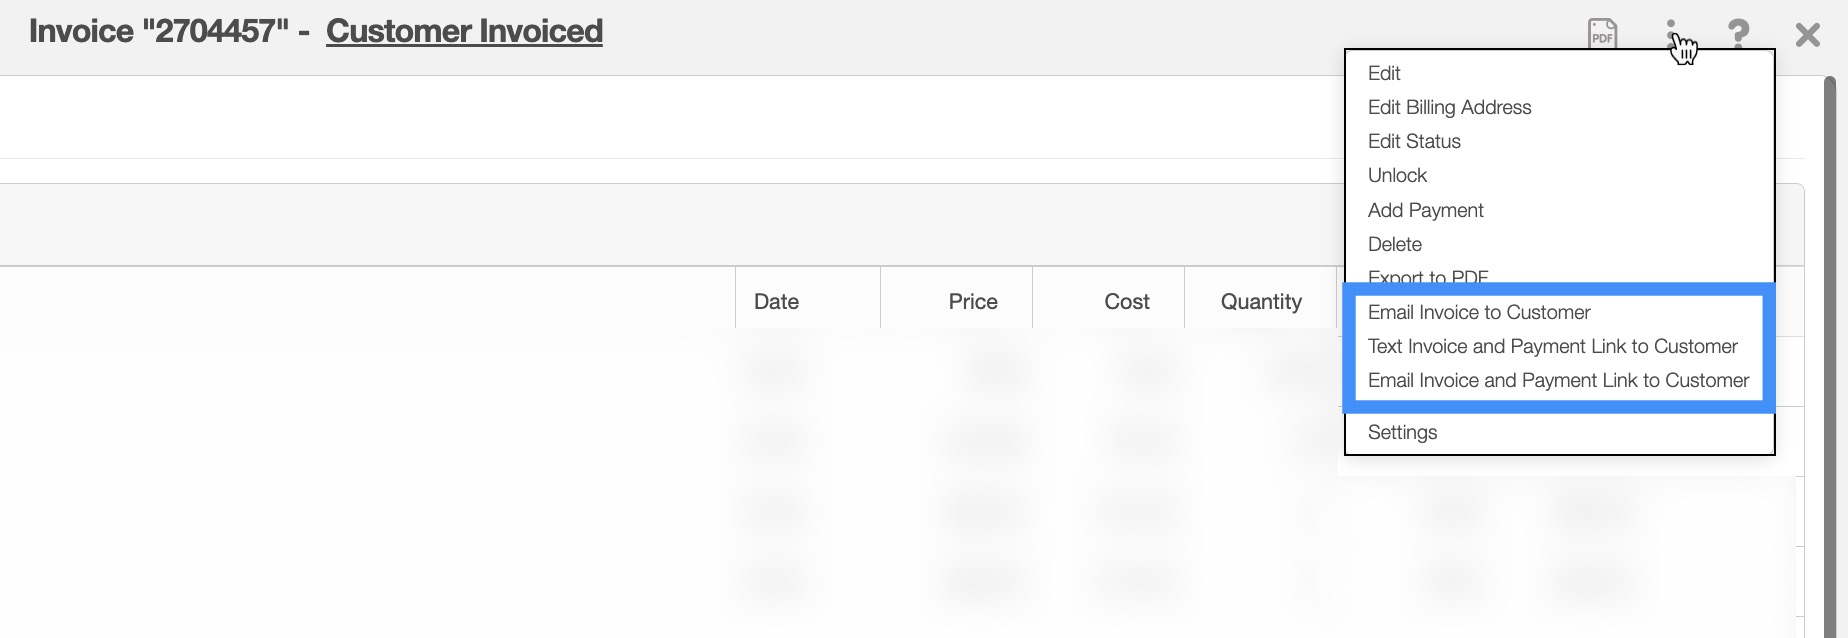Choose Edit Billing Address
This screenshot has width=1848, height=638.
1449,107
